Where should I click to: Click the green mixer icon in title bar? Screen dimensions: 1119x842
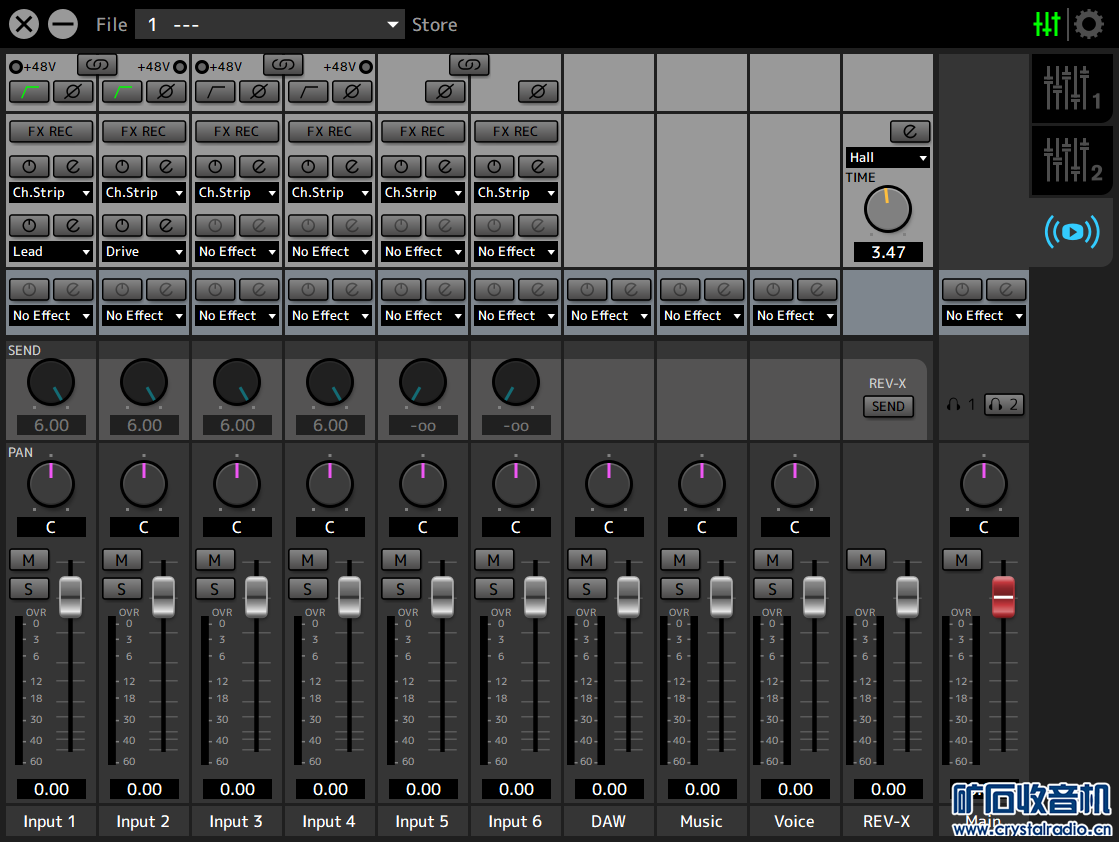point(1047,24)
